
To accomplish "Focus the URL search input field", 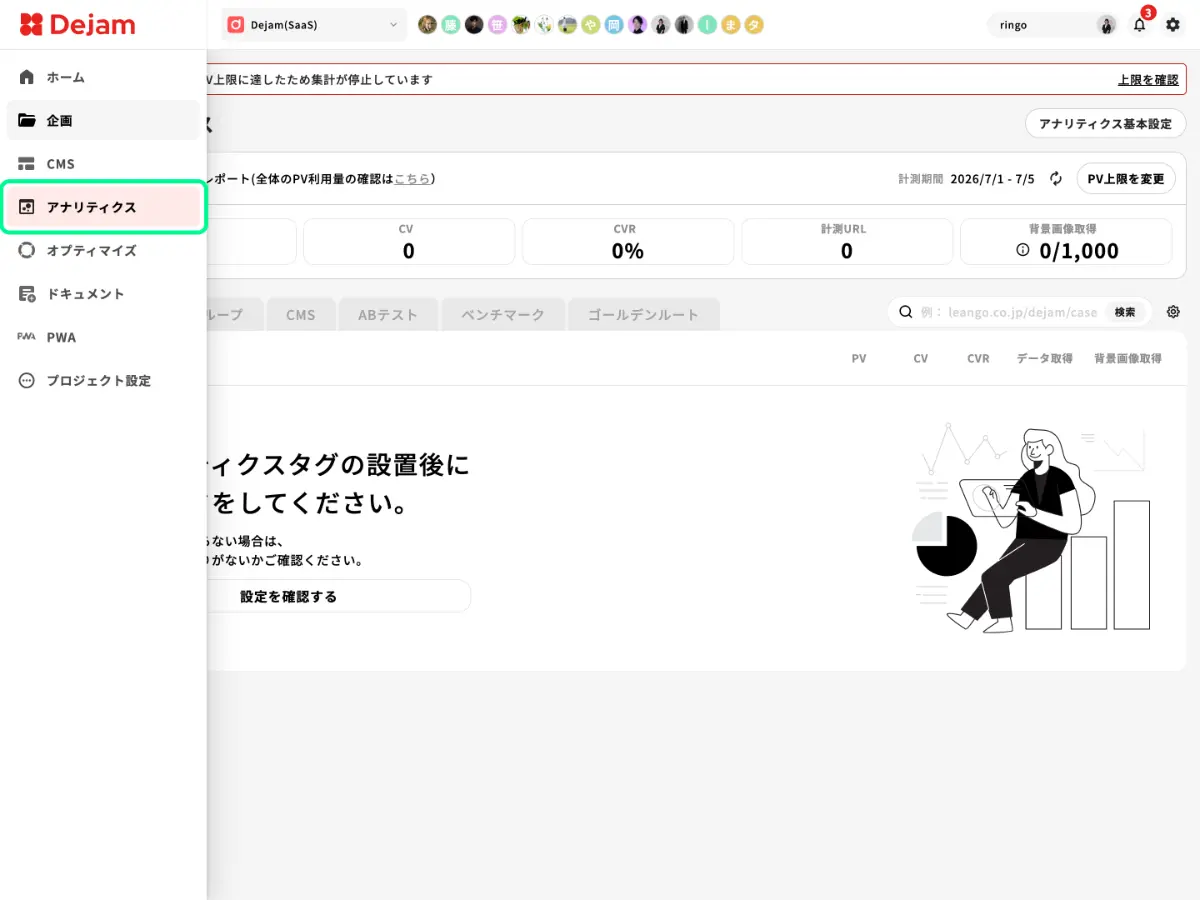I will [x=1008, y=312].
